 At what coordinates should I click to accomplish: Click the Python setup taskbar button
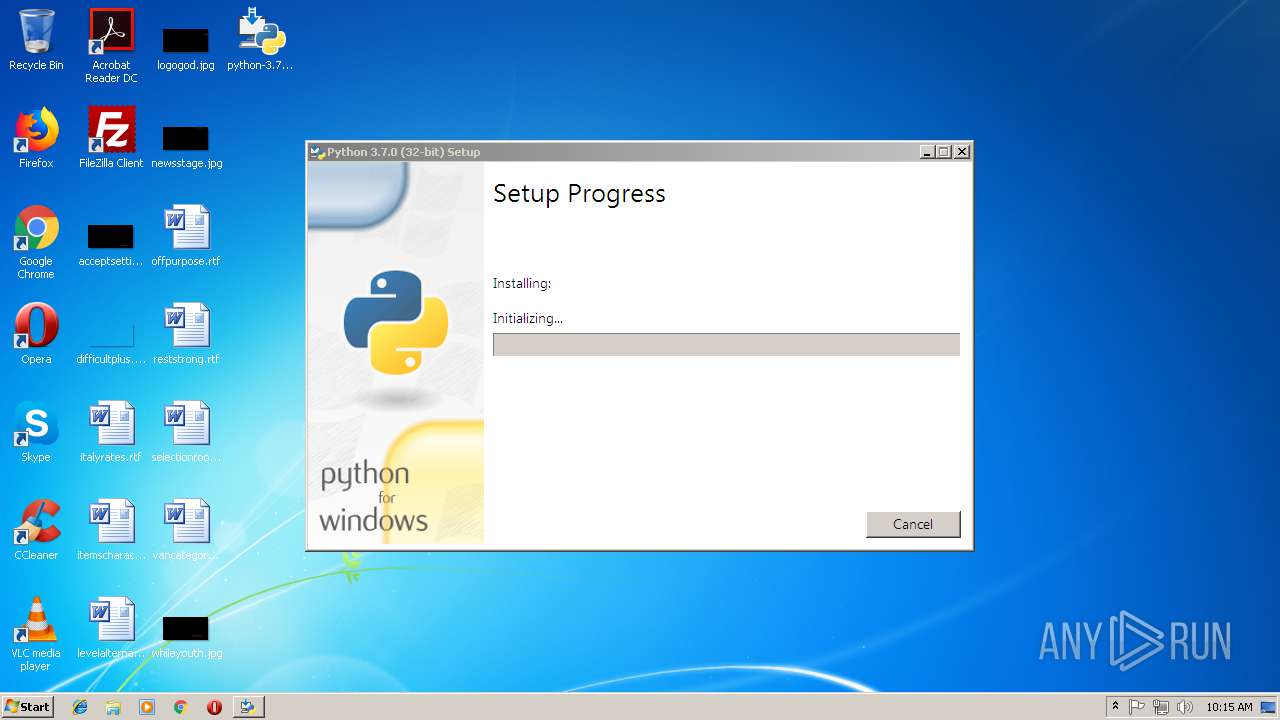248,707
